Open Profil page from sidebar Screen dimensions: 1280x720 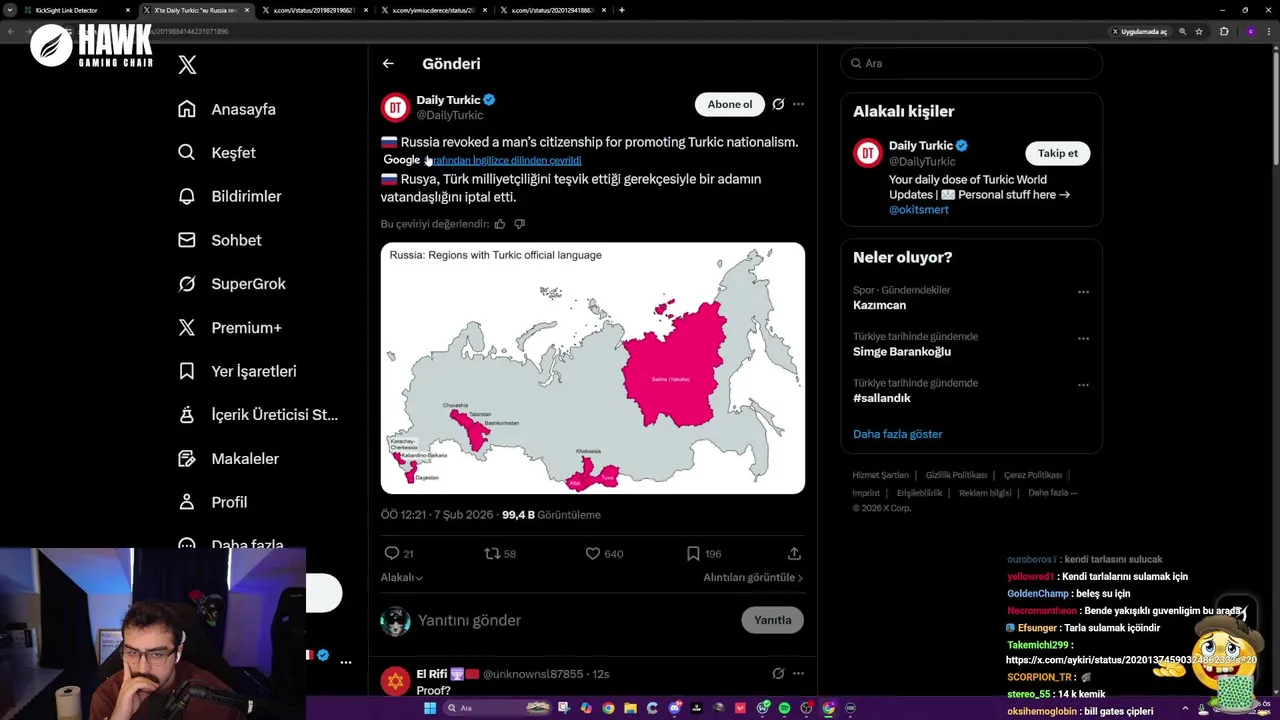(x=212, y=502)
